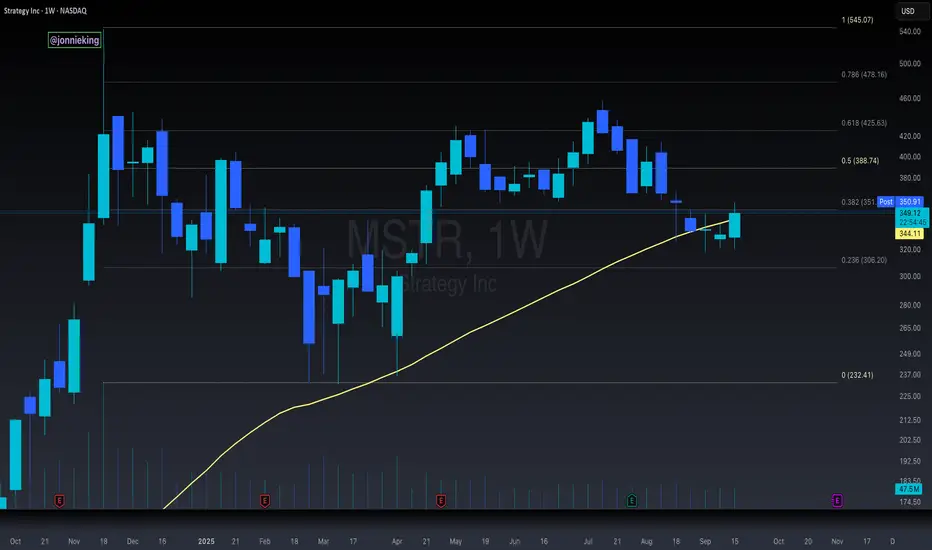Click 192.50 on the price axis
The width and height of the screenshot is (932, 550).
point(910,461)
